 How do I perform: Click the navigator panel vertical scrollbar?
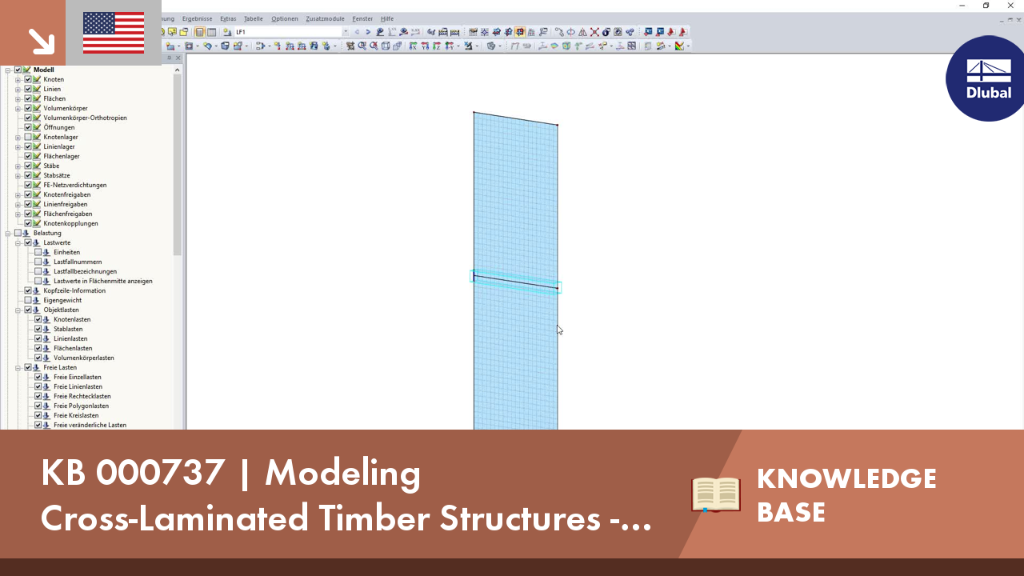click(x=177, y=163)
